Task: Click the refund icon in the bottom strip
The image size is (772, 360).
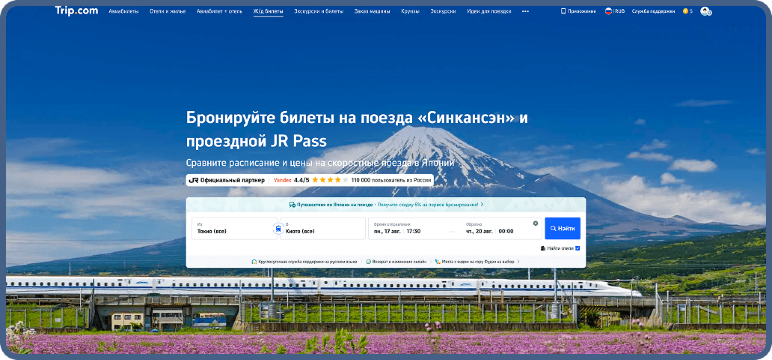Action: [368, 262]
